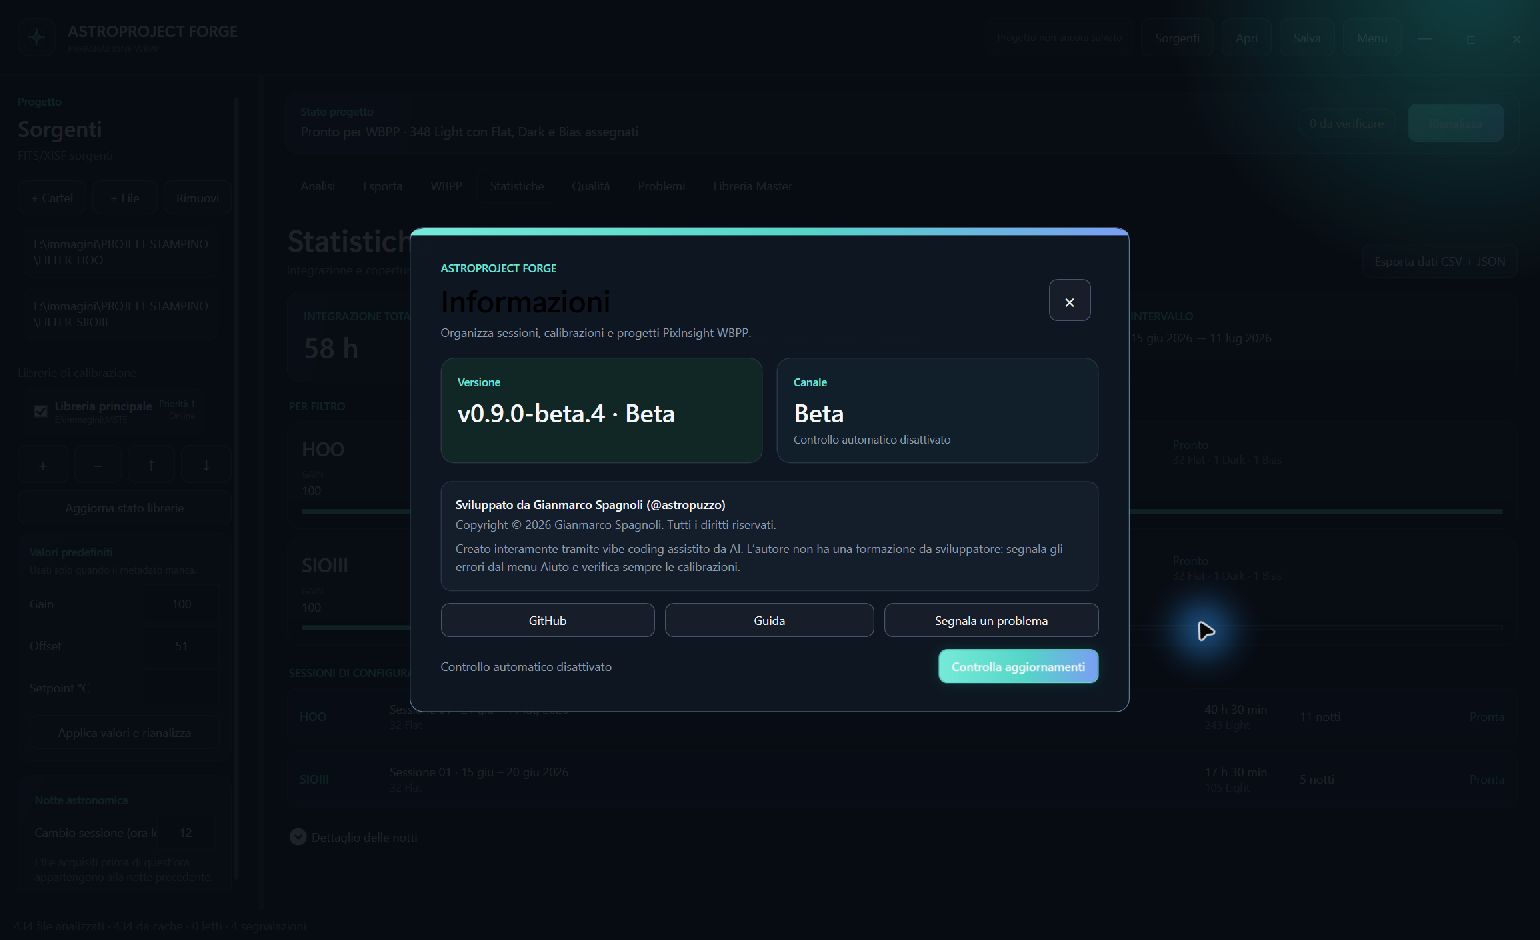Click the Rimuovi button in Sorgenti panel
1540x940 pixels.
197,198
